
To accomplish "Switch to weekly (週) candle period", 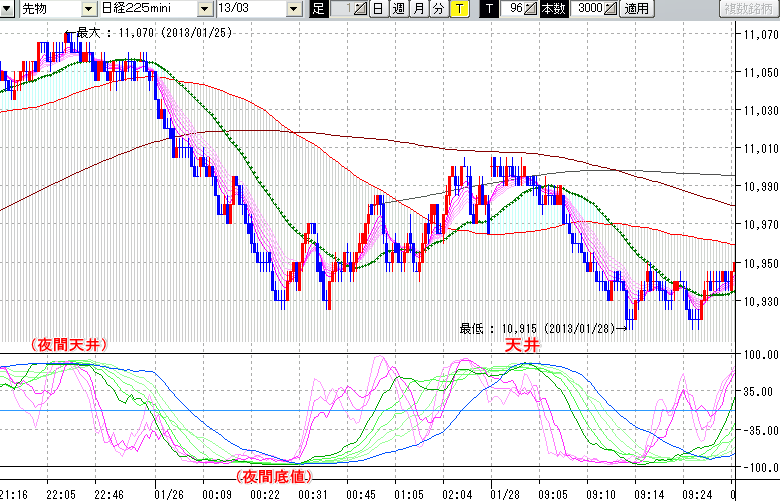I will 398,9.
